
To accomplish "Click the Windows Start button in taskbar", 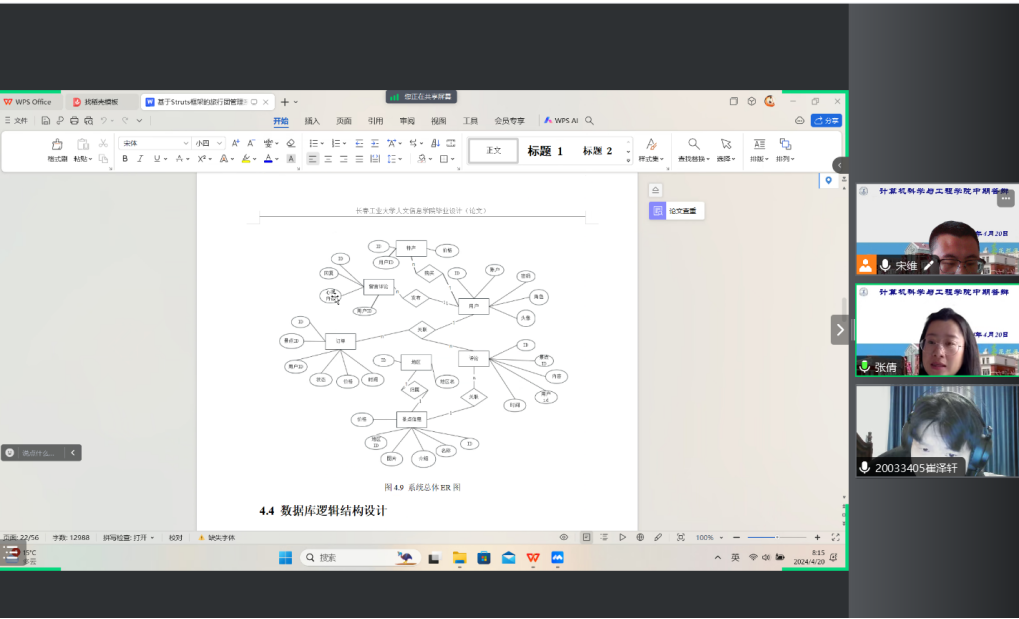I will pos(284,557).
